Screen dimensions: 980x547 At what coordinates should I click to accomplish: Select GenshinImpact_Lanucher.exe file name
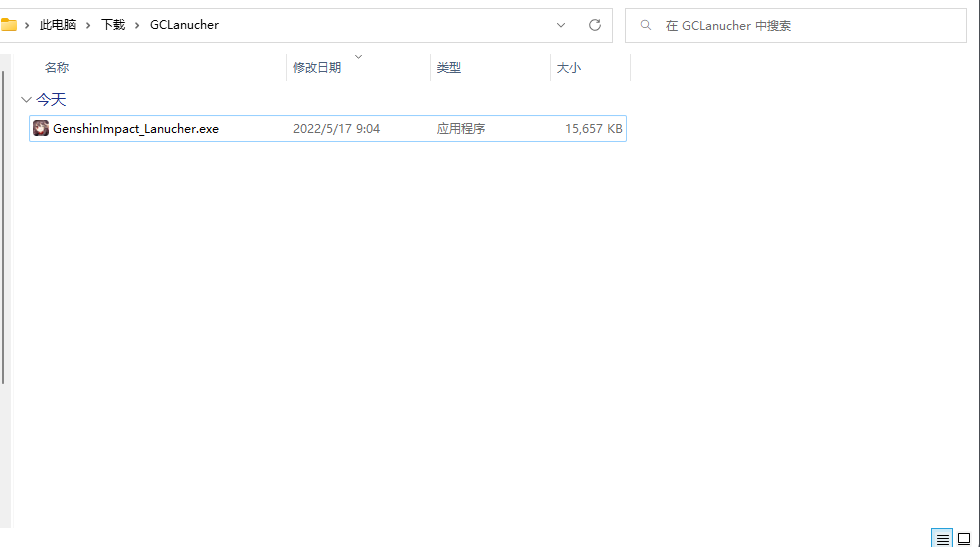pyautogui.click(x=136, y=129)
